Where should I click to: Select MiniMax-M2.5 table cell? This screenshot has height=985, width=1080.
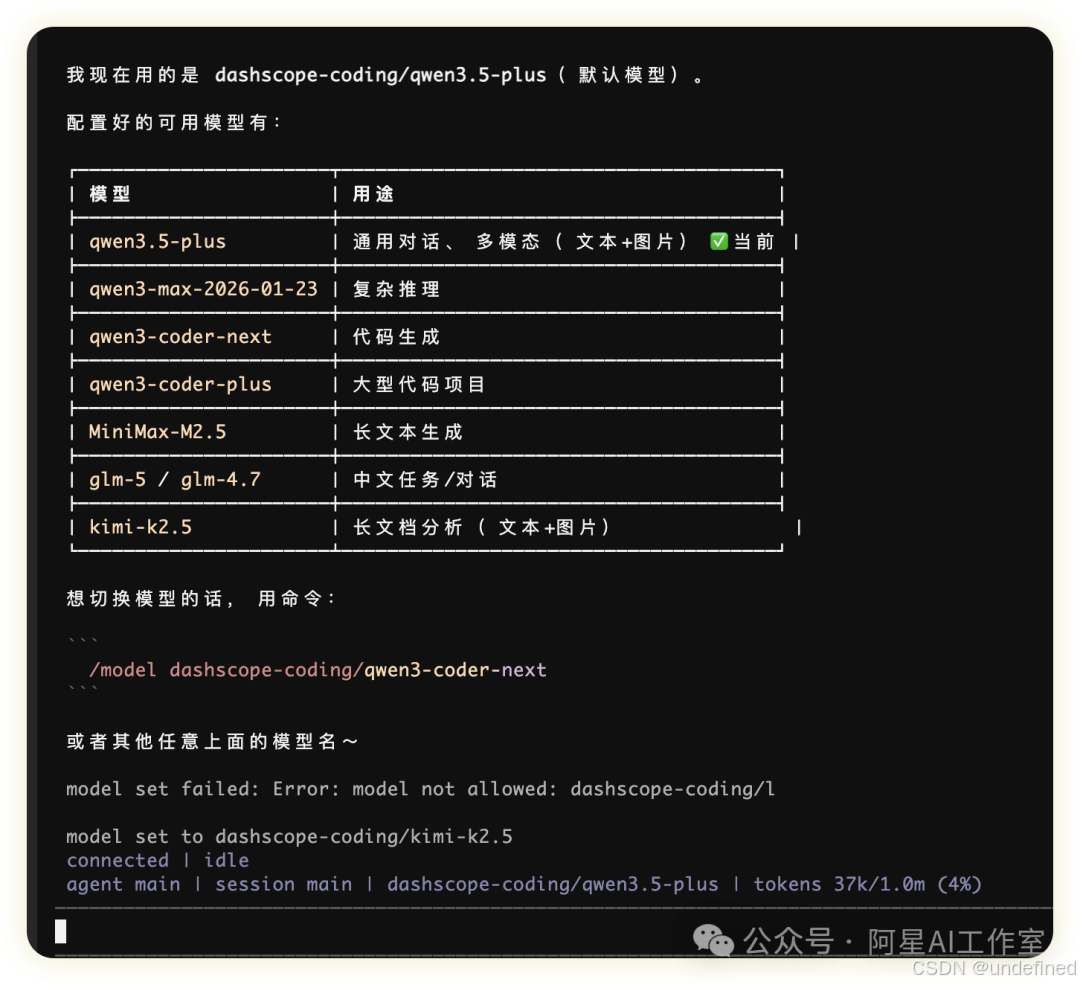[x=158, y=432]
